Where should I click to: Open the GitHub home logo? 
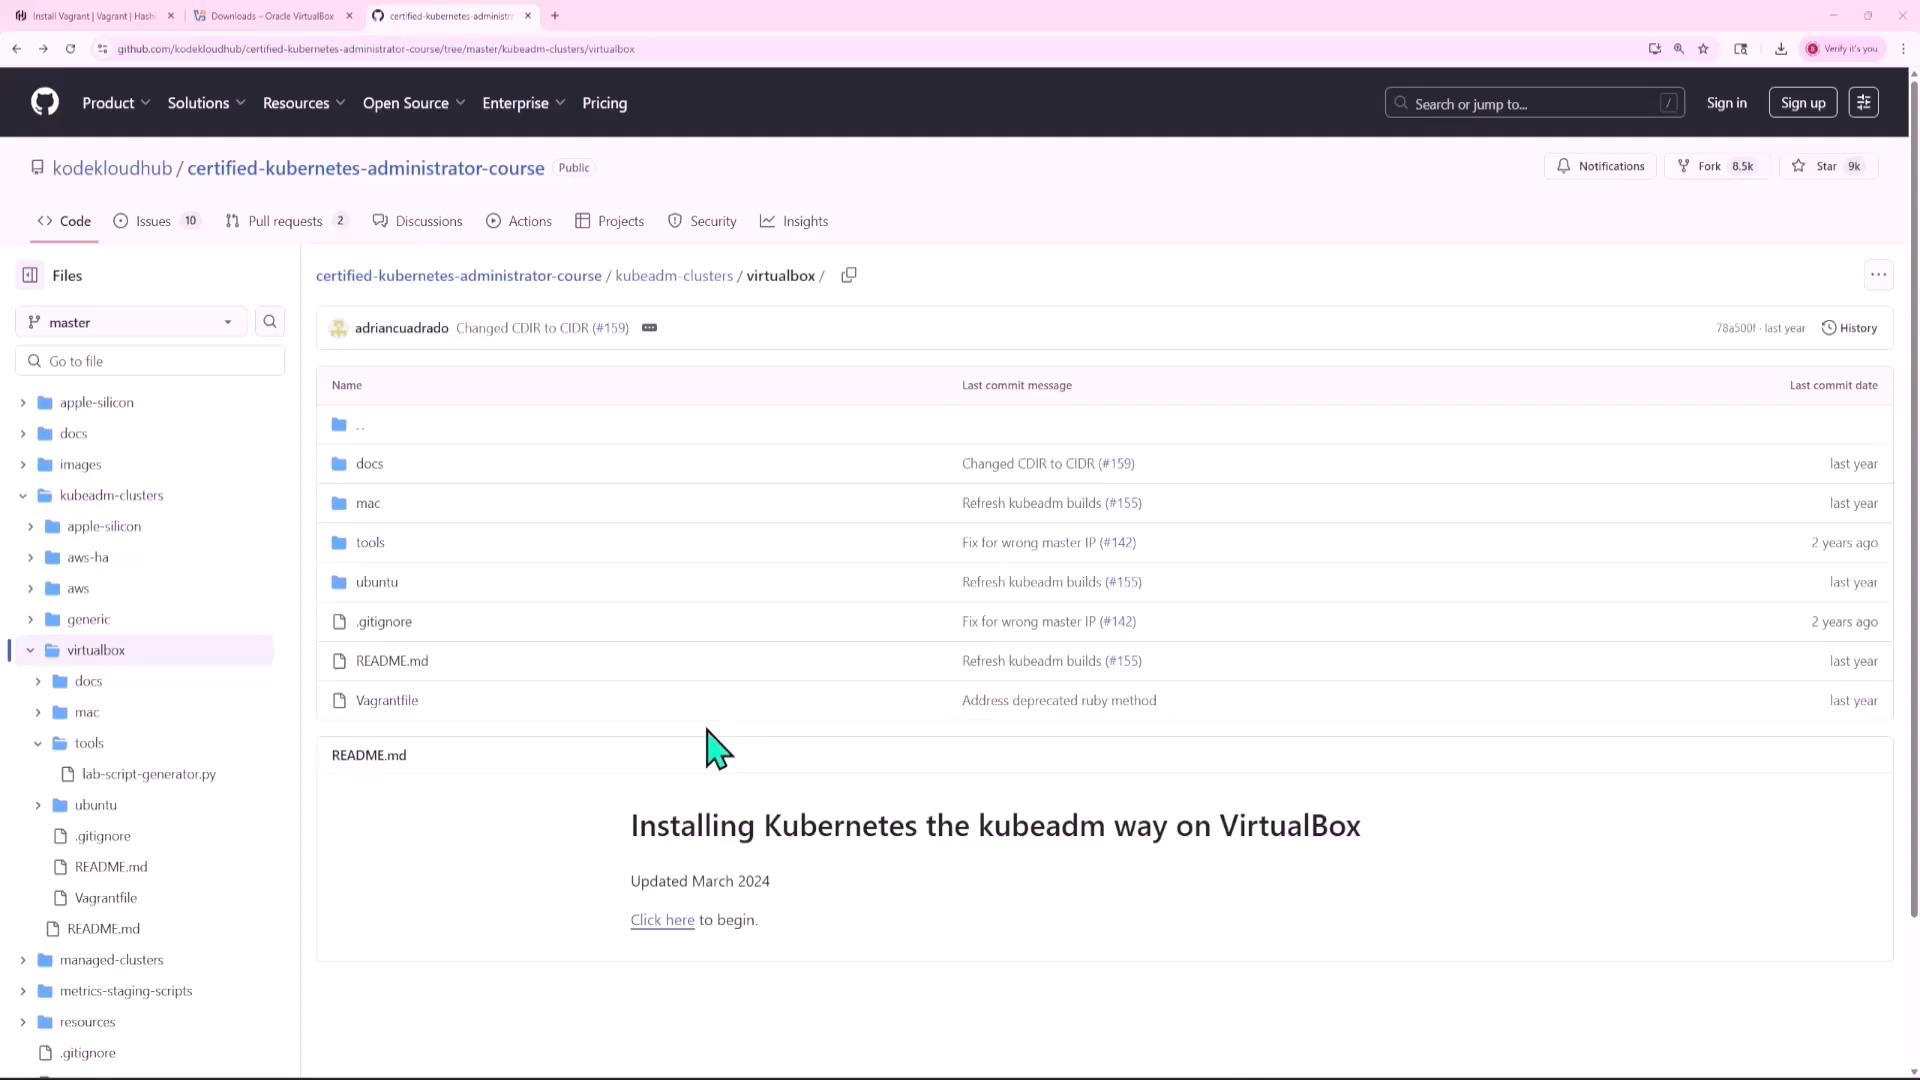pyautogui.click(x=45, y=102)
